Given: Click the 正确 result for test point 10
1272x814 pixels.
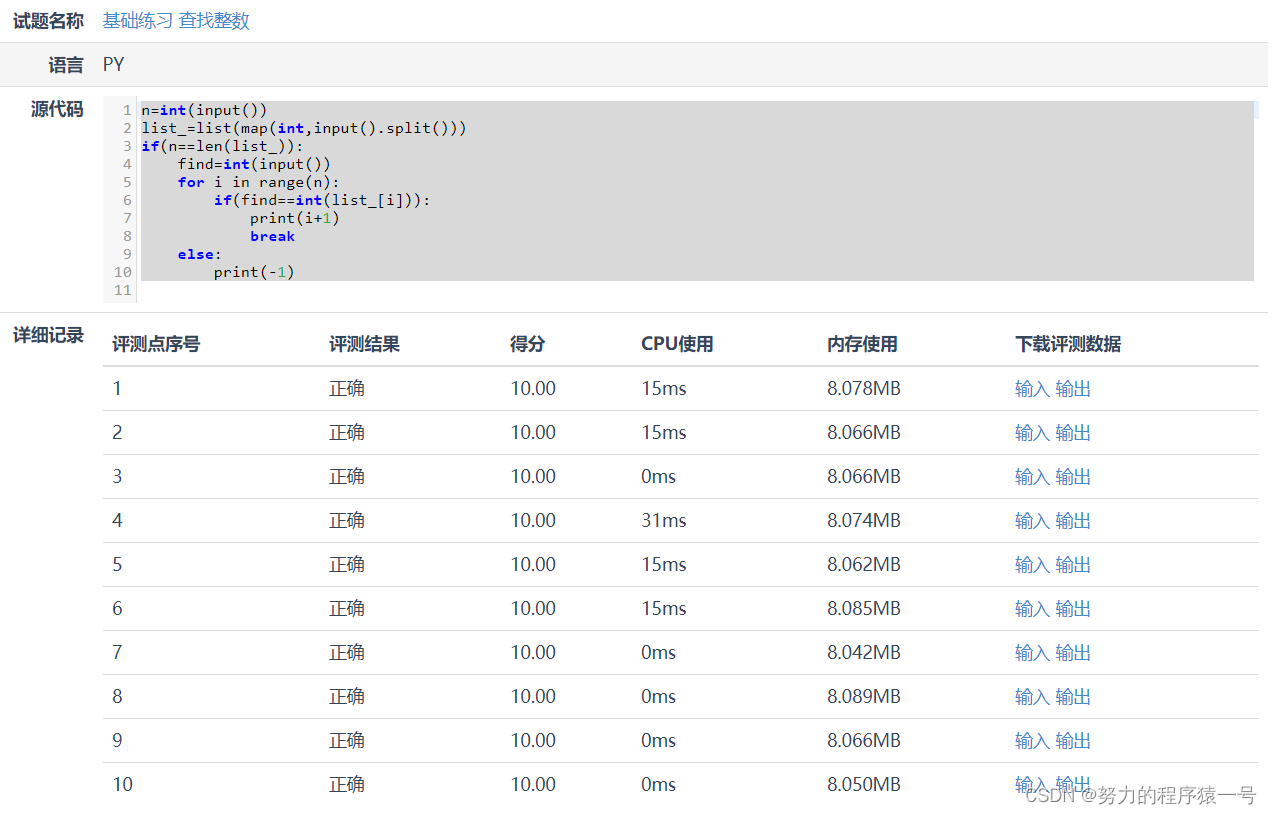Looking at the screenshot, I should click(x=347, y=785).
